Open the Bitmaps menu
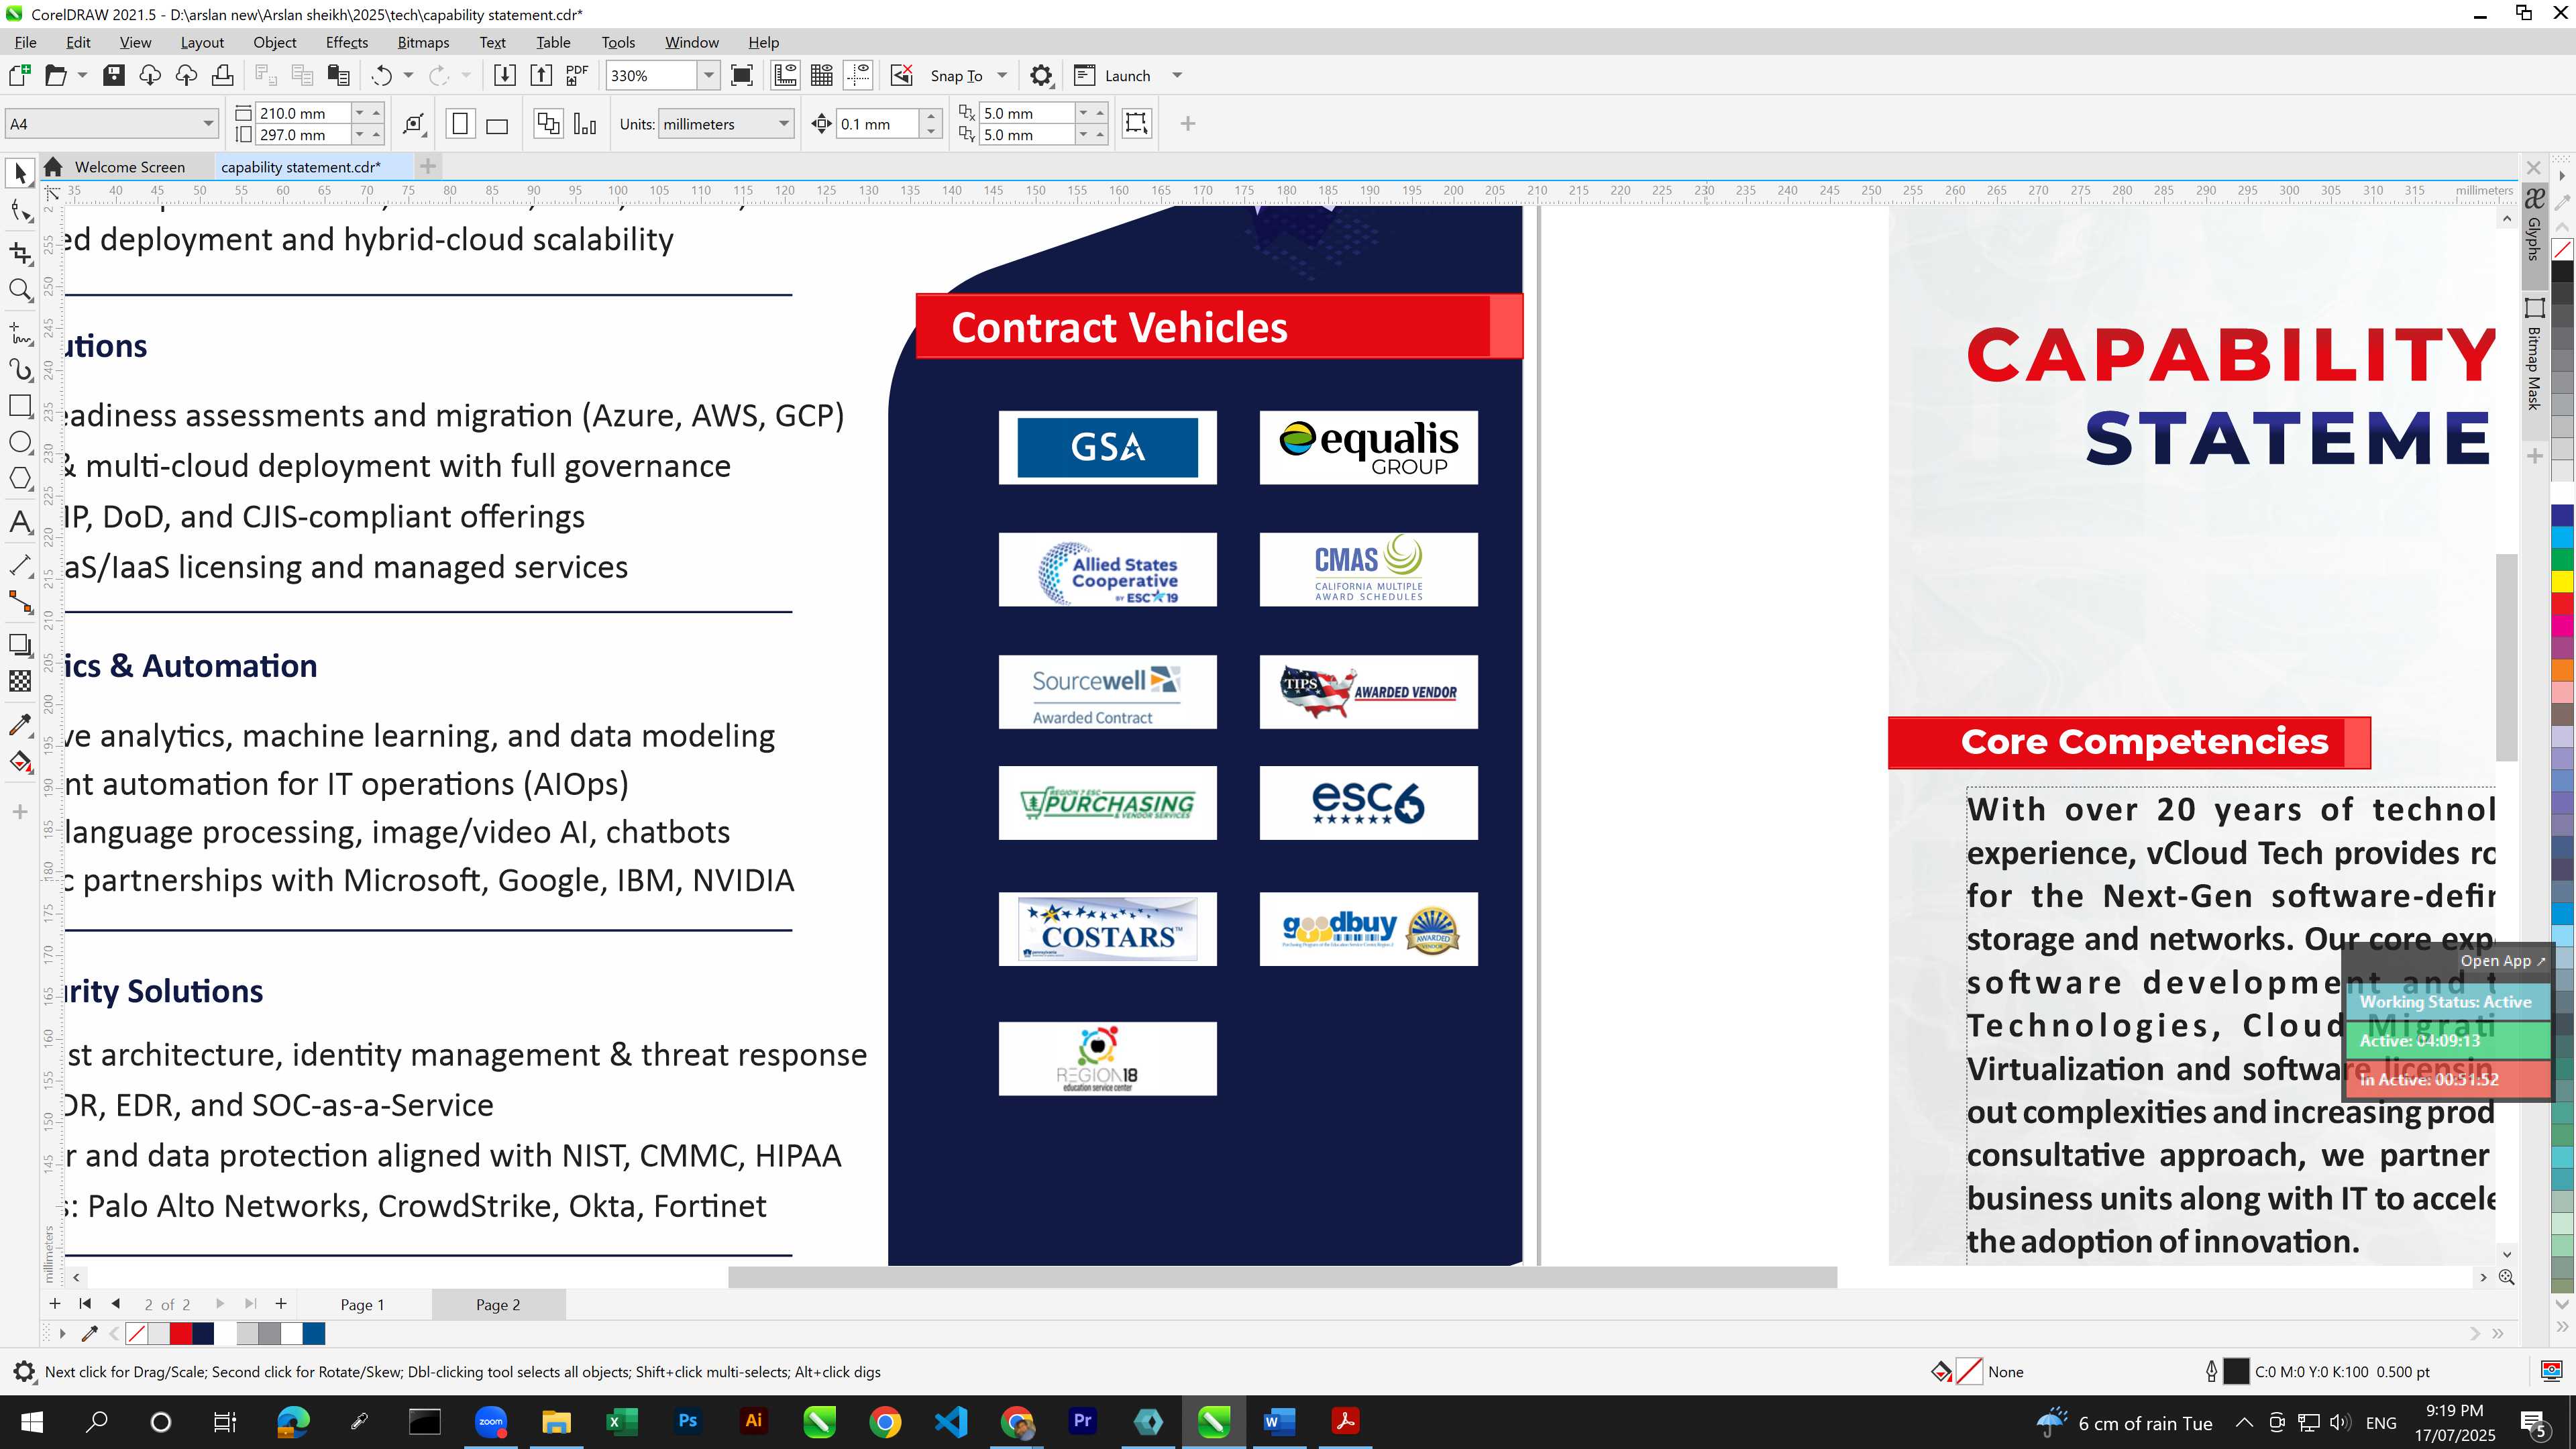This screenshot has height=1449, width=2576. click(423, 42)
